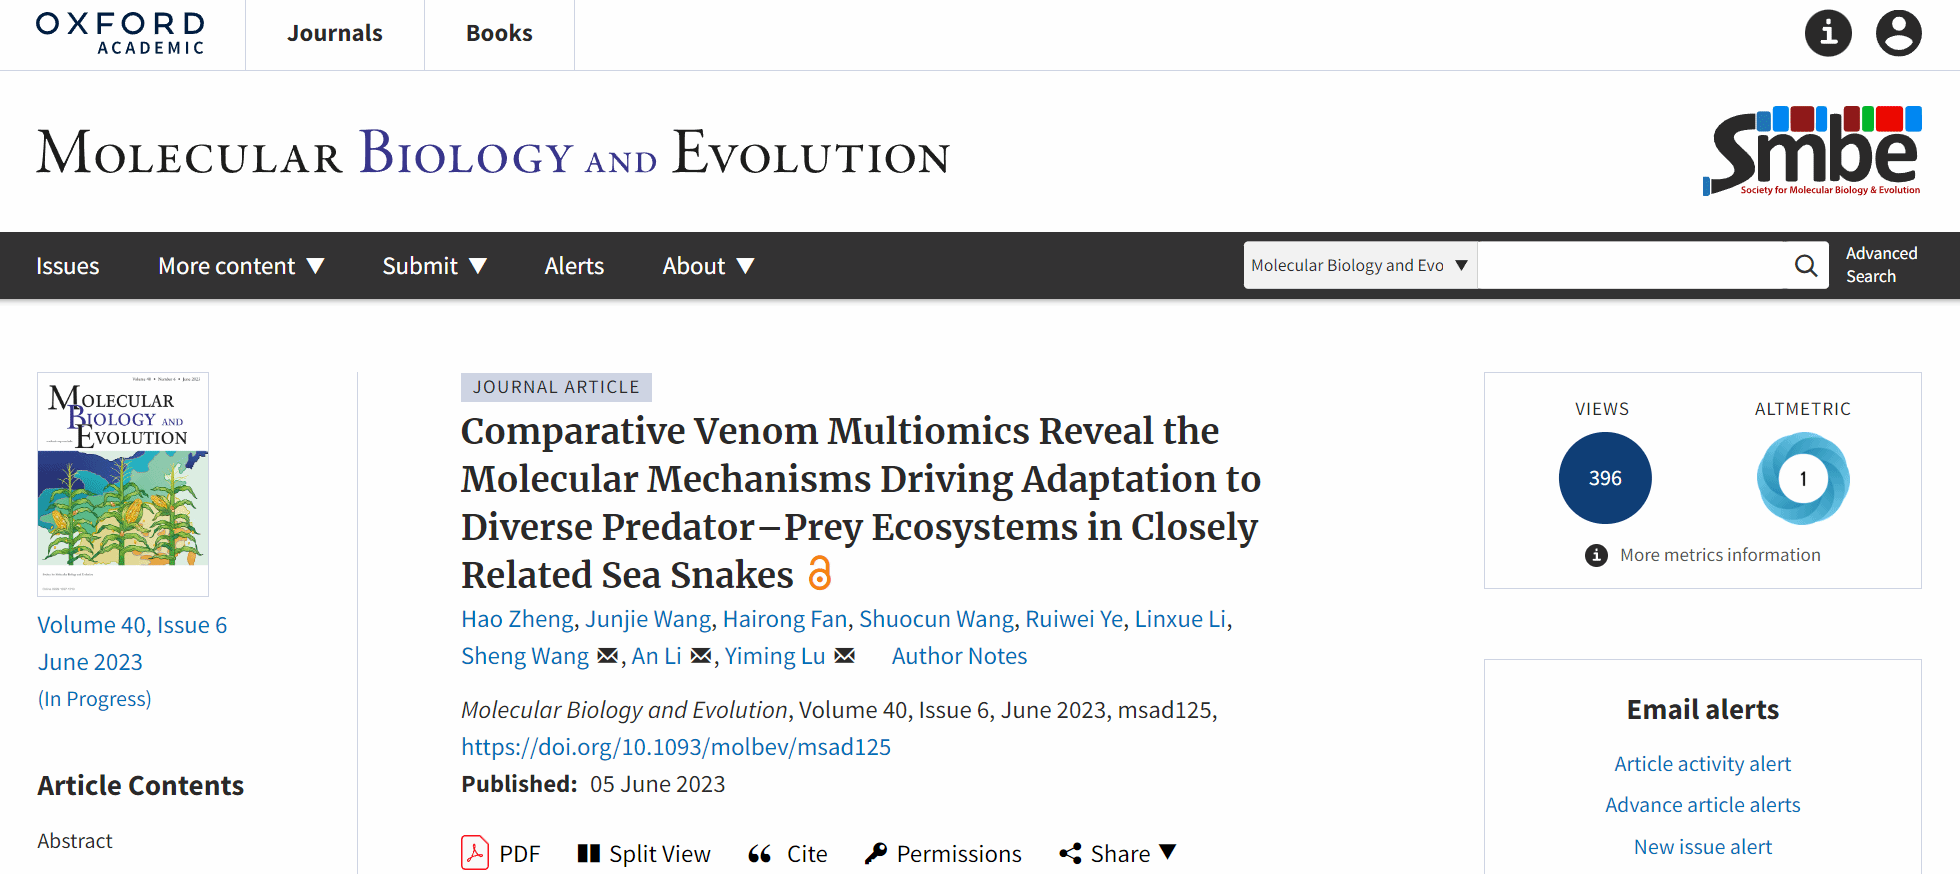
Task: Expand the Share dropdown
Action: tap(1118, 853)
